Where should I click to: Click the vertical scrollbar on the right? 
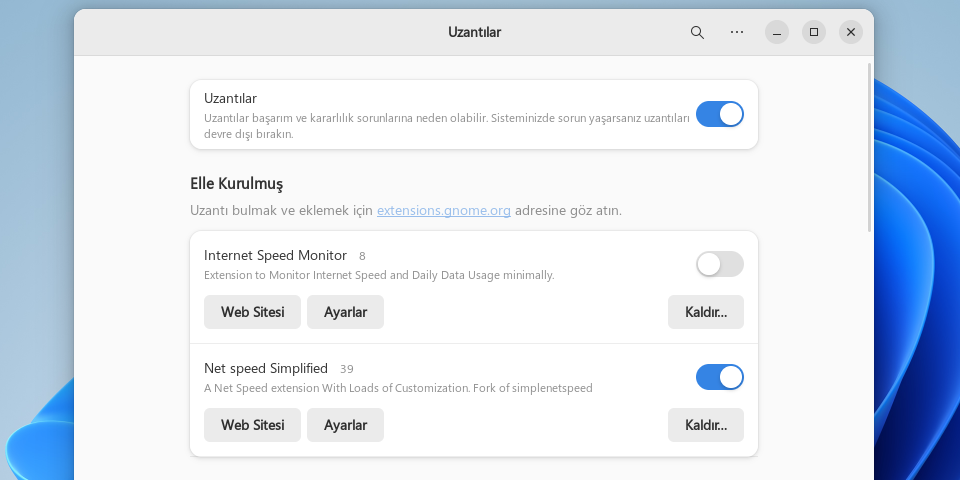coord(870,147)
